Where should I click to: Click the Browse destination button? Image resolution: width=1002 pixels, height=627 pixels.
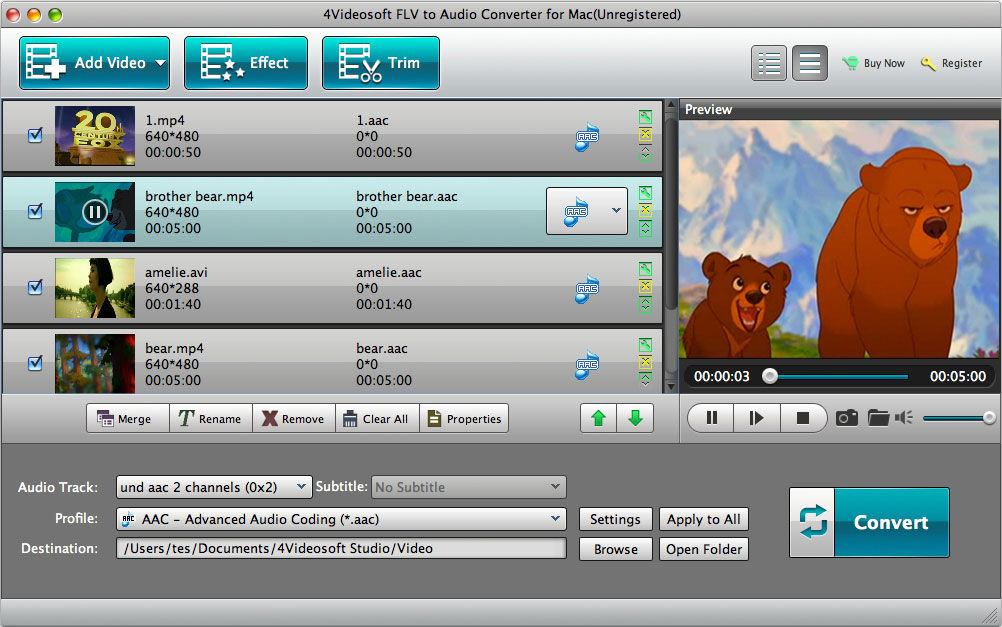tap(615, 549)
